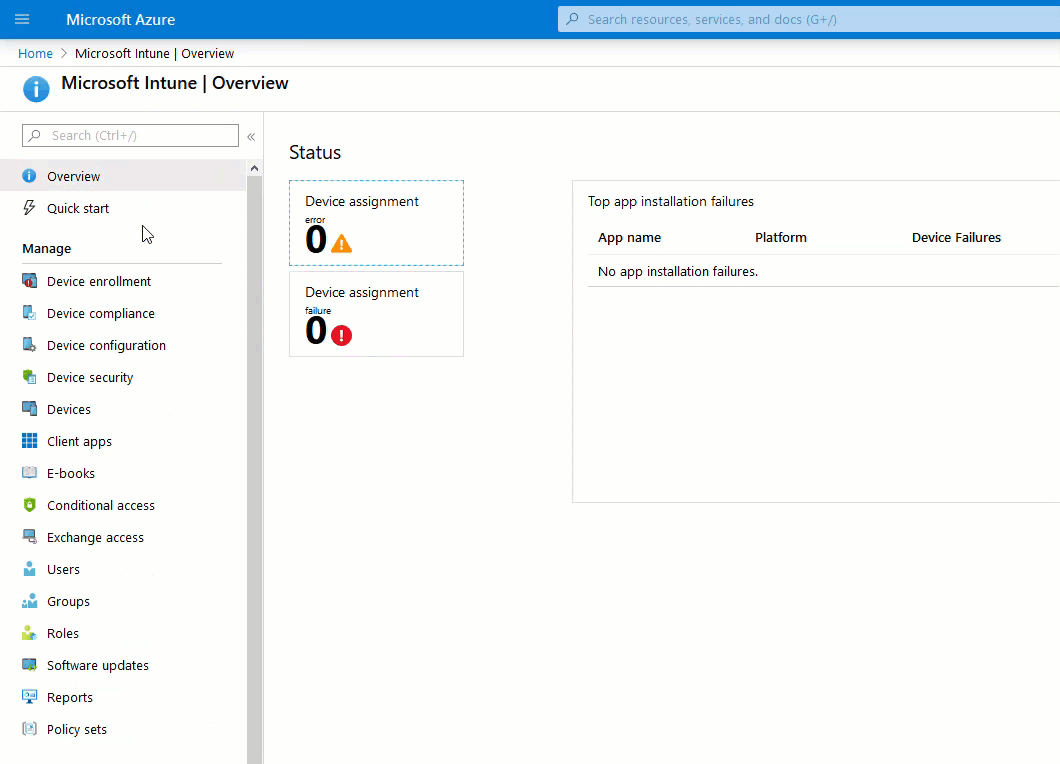Click 'Top app installation failures' heading
The image size is (1060, 764).
(x=671, y=201)
